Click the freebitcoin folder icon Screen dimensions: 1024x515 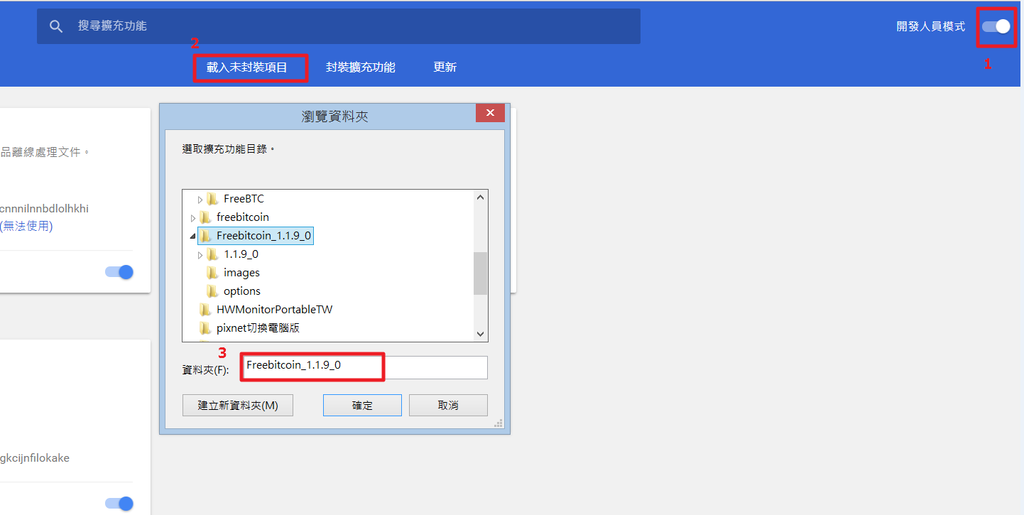pyautogui.click(x=204, y=217)
